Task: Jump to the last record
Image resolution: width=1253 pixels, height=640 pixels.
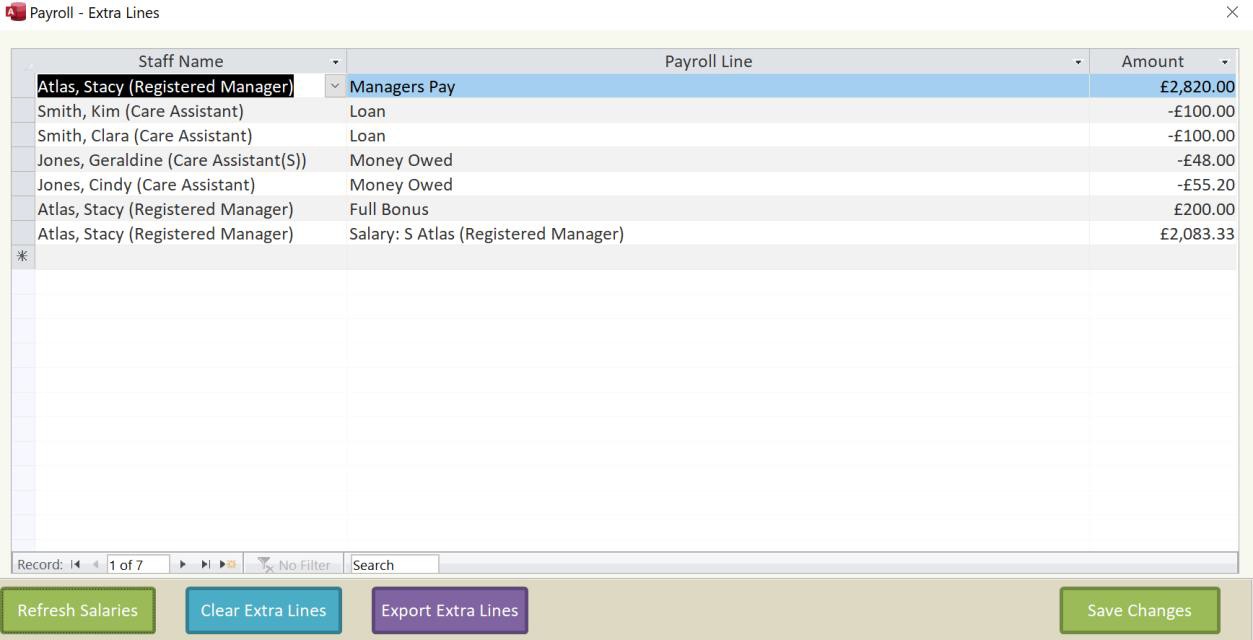Action: coord(206,565)
